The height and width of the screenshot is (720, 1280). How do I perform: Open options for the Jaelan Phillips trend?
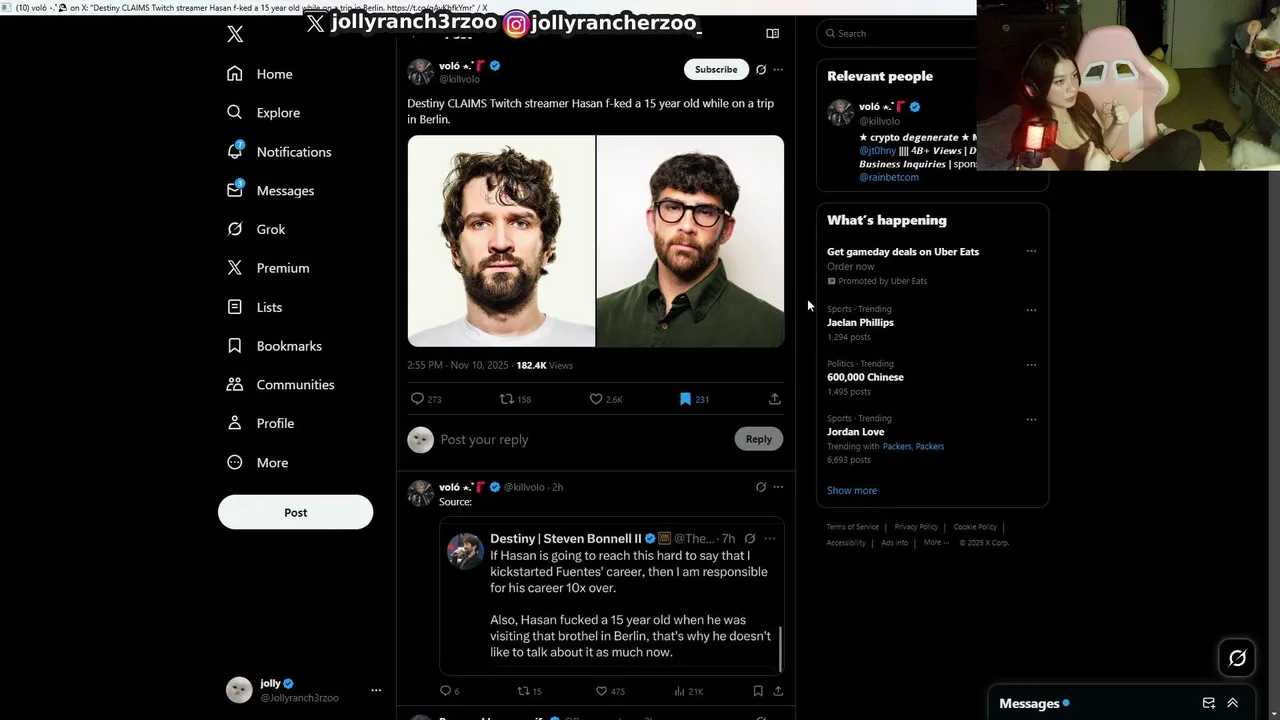tap(1031, 310)
